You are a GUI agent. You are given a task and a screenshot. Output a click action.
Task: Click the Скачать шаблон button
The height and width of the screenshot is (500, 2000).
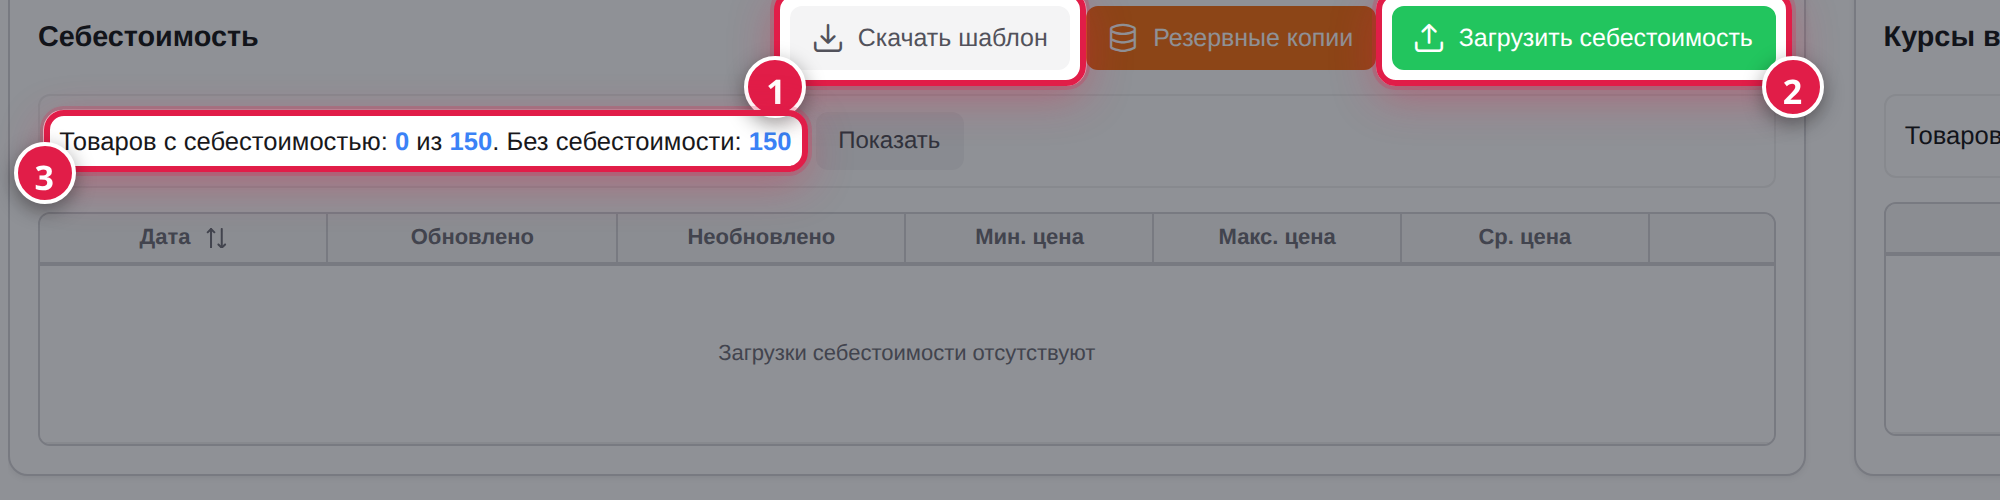(930, 38)
